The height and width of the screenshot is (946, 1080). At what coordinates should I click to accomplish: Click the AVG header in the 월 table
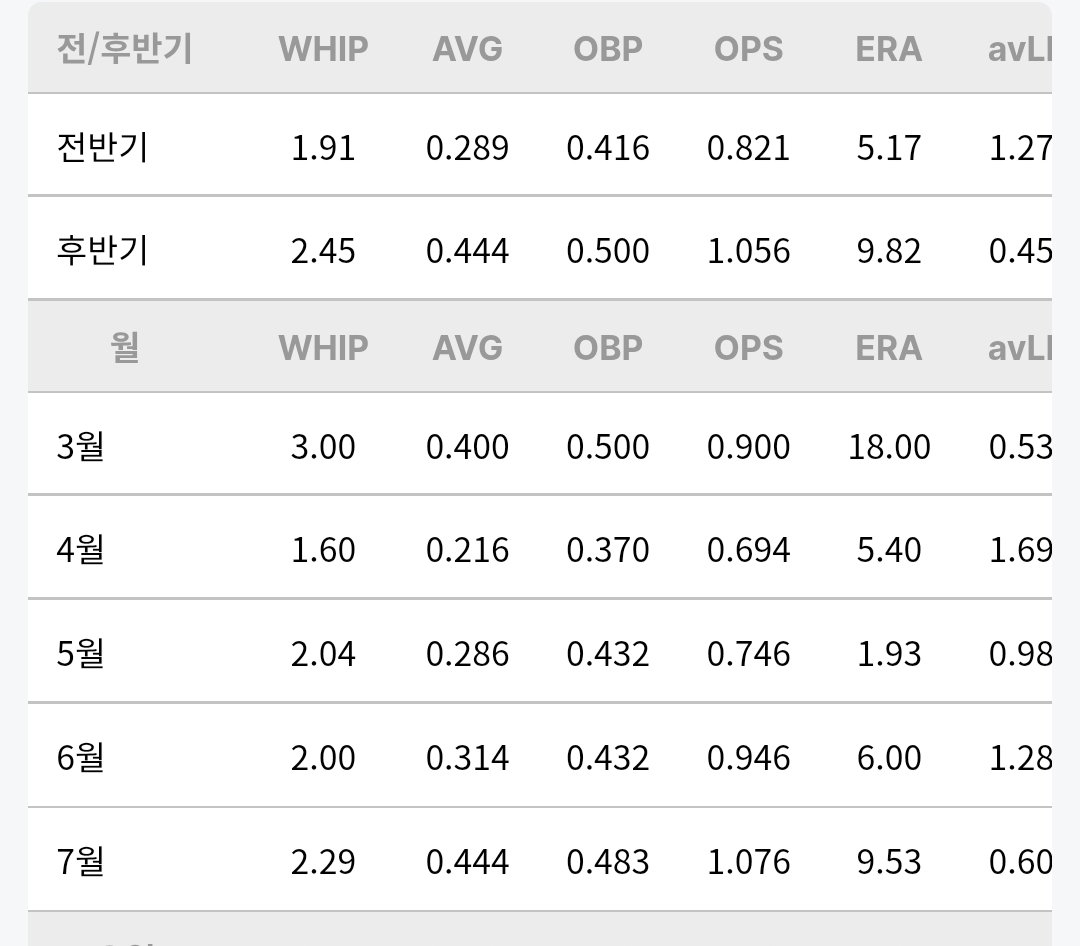[x=468, y=347]
